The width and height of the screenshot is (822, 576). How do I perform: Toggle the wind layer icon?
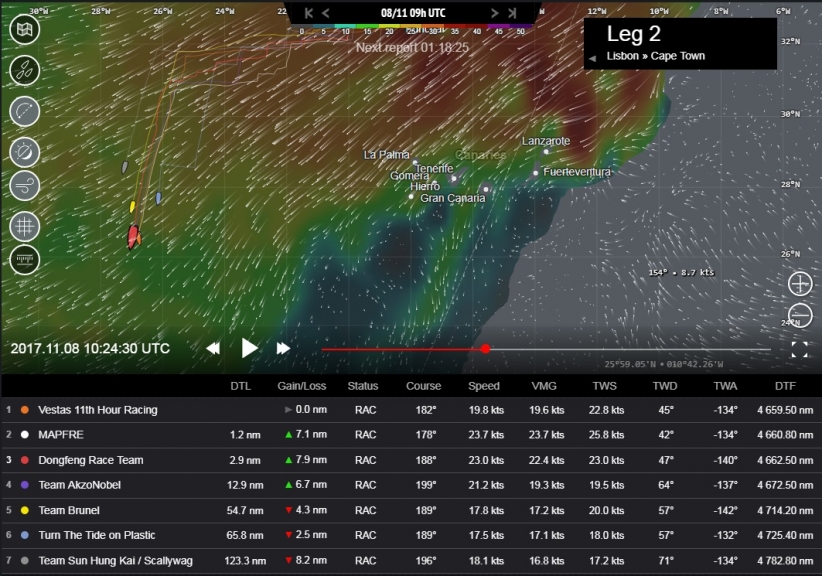pyautogui.click(x=24, y=186)
